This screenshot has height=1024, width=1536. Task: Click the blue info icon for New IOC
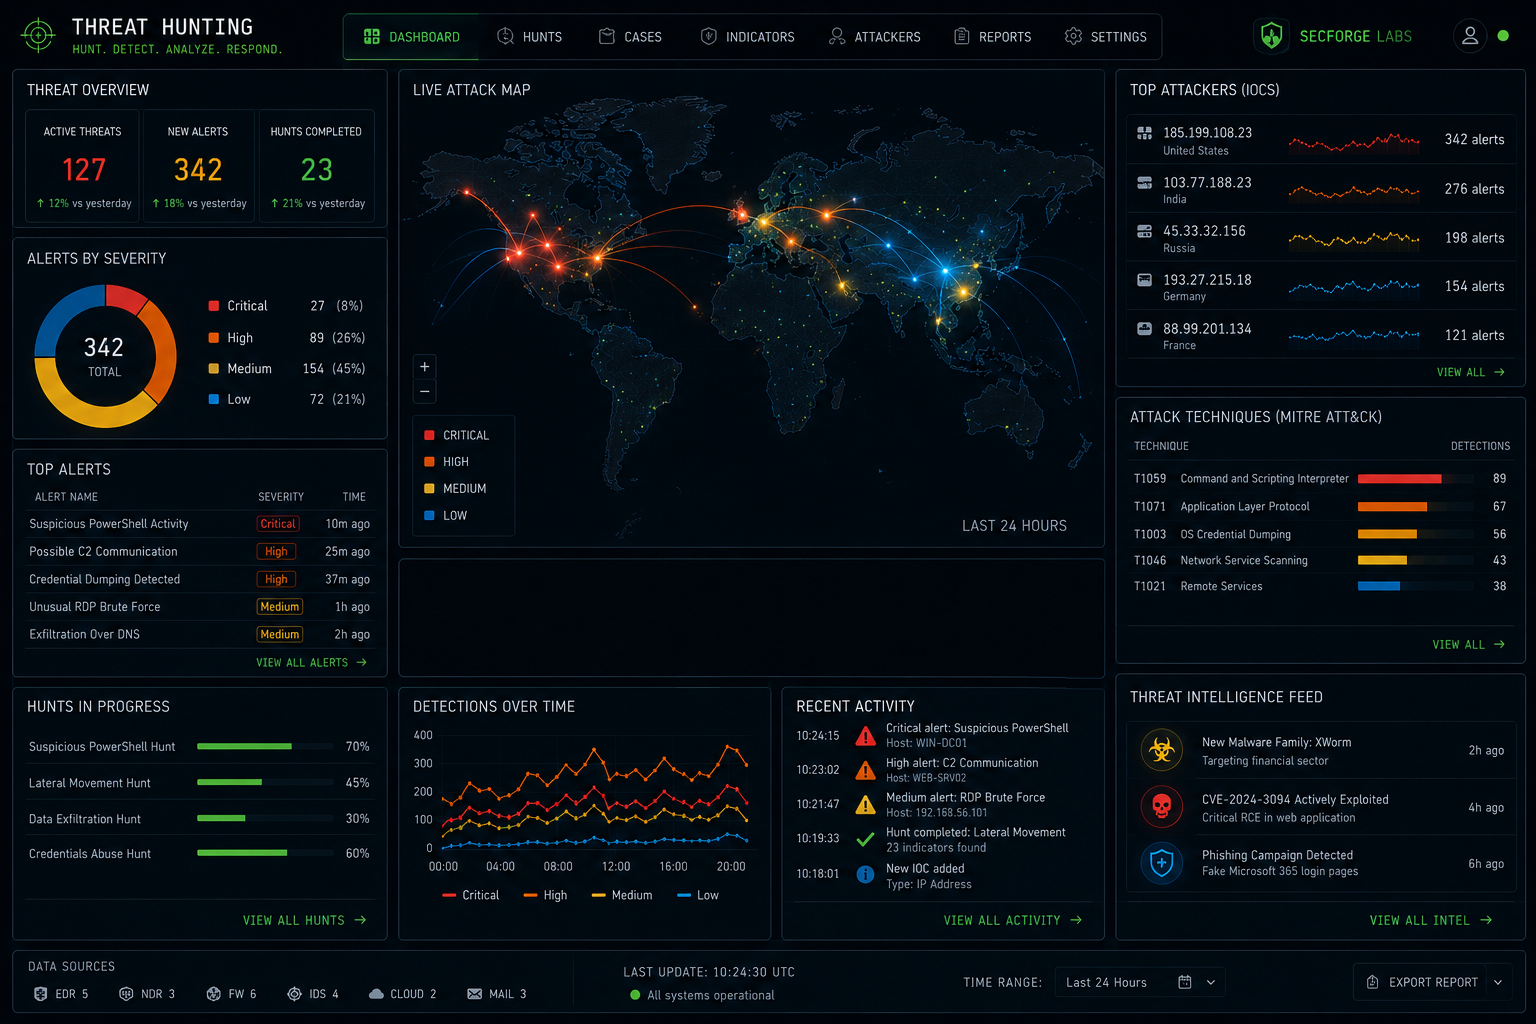[865, 874]
